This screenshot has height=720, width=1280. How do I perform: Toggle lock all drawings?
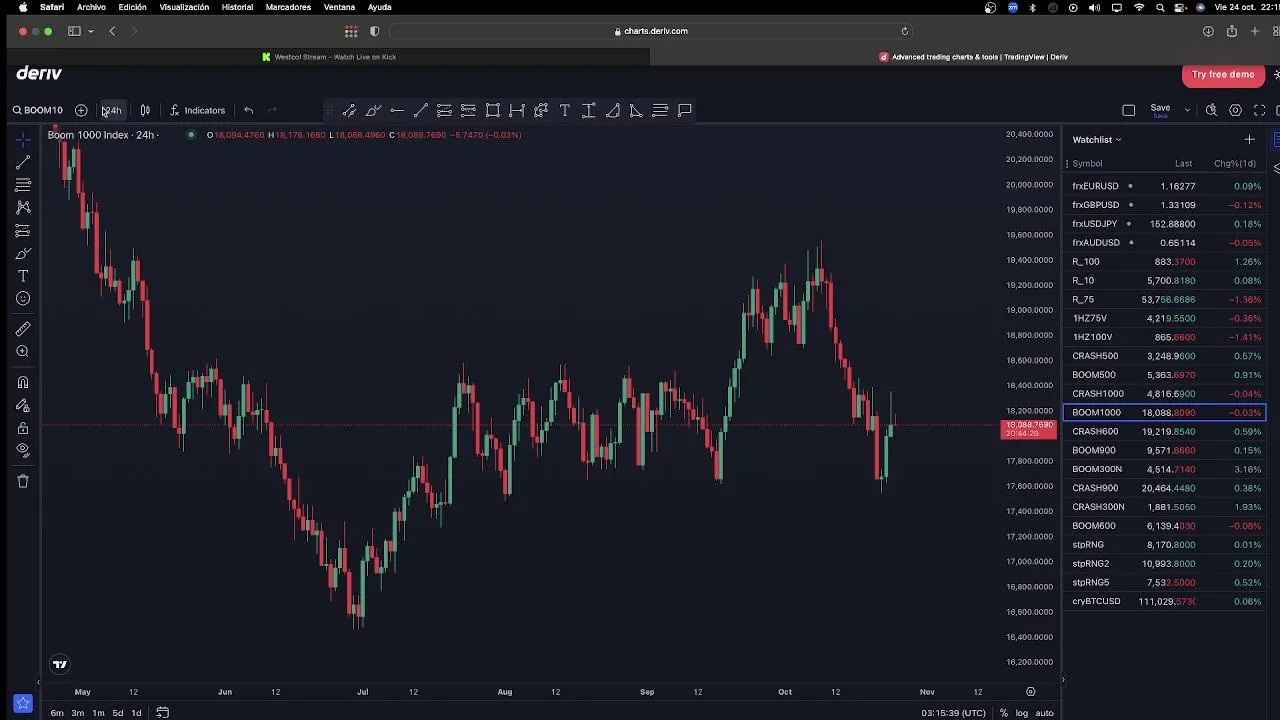click(23, 428)
